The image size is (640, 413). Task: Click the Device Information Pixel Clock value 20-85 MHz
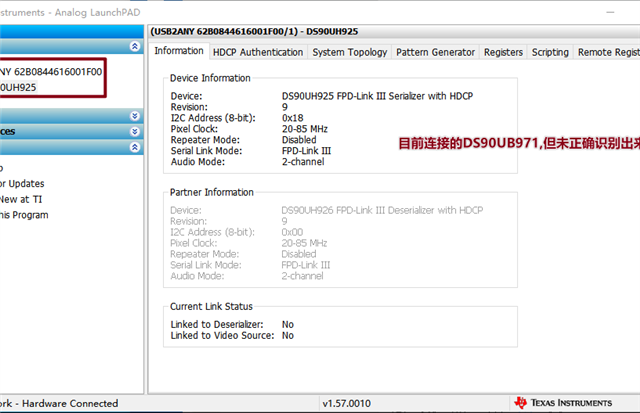click(305, 129)
